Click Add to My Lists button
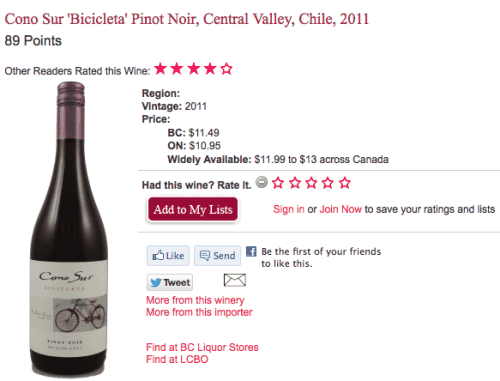The height and width of the screenshot is (381, 500). pos(193,209)
